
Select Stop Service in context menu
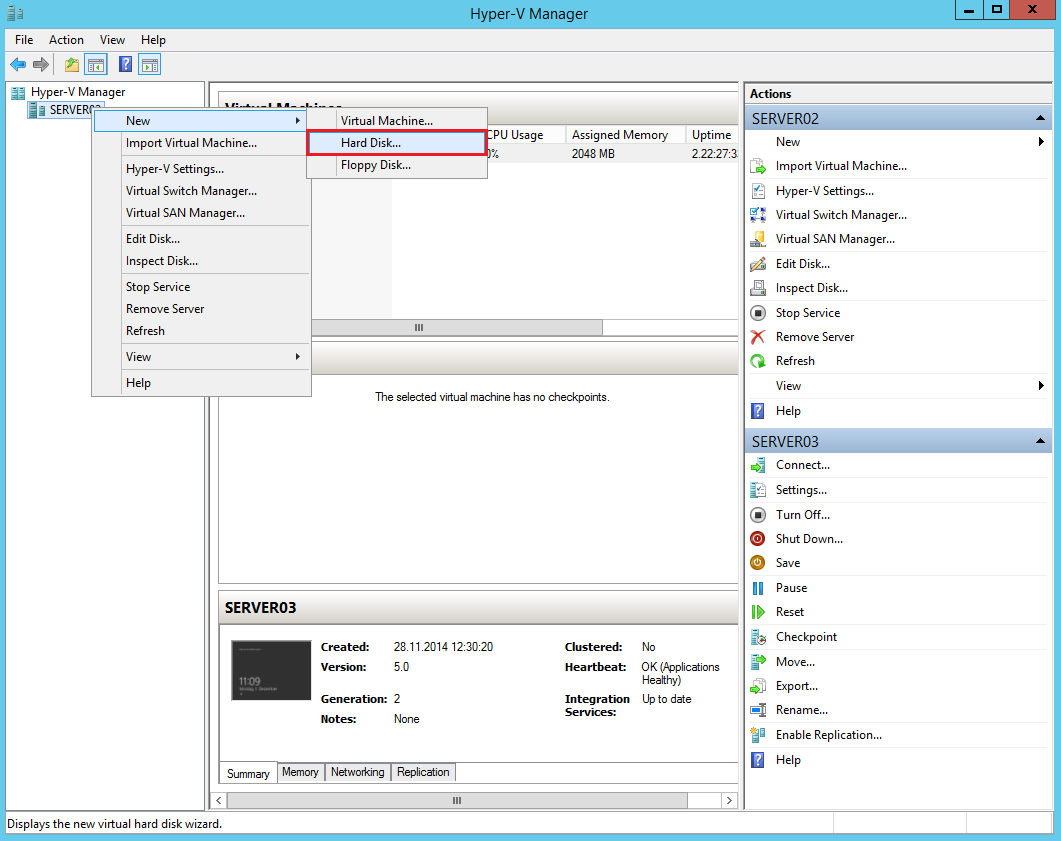[202, 287]
